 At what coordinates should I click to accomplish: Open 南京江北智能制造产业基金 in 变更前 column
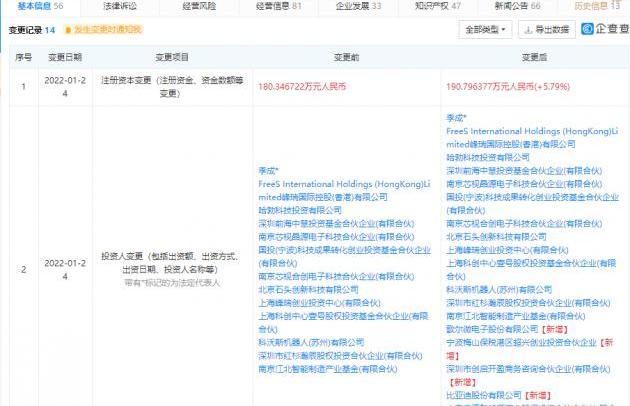[328, 369]
